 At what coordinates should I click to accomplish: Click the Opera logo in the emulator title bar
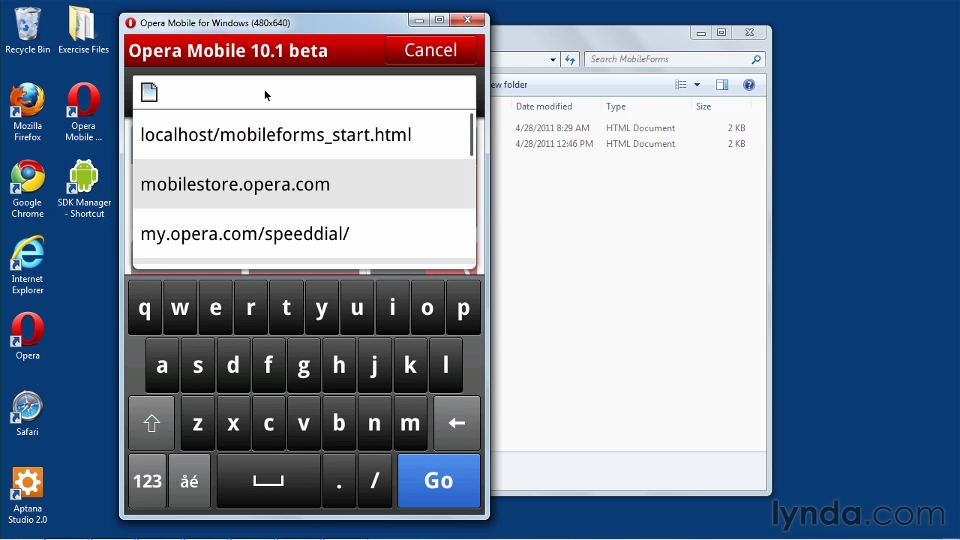click(x=130, y=23)
